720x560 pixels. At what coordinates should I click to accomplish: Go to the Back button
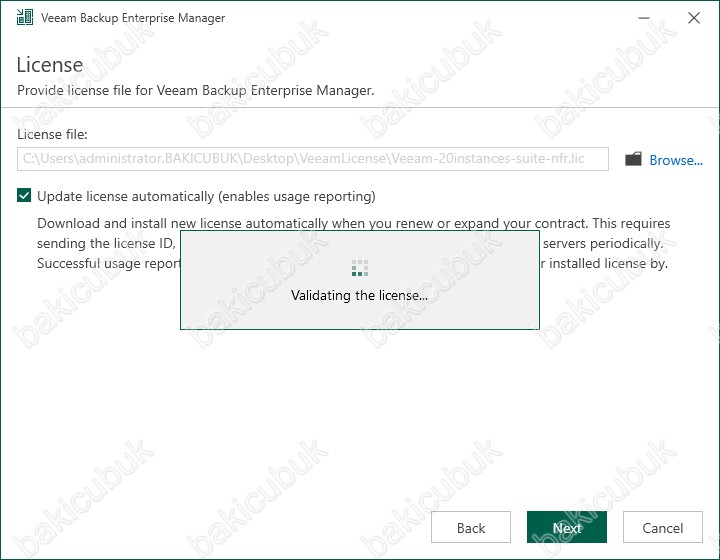point(471,527)
